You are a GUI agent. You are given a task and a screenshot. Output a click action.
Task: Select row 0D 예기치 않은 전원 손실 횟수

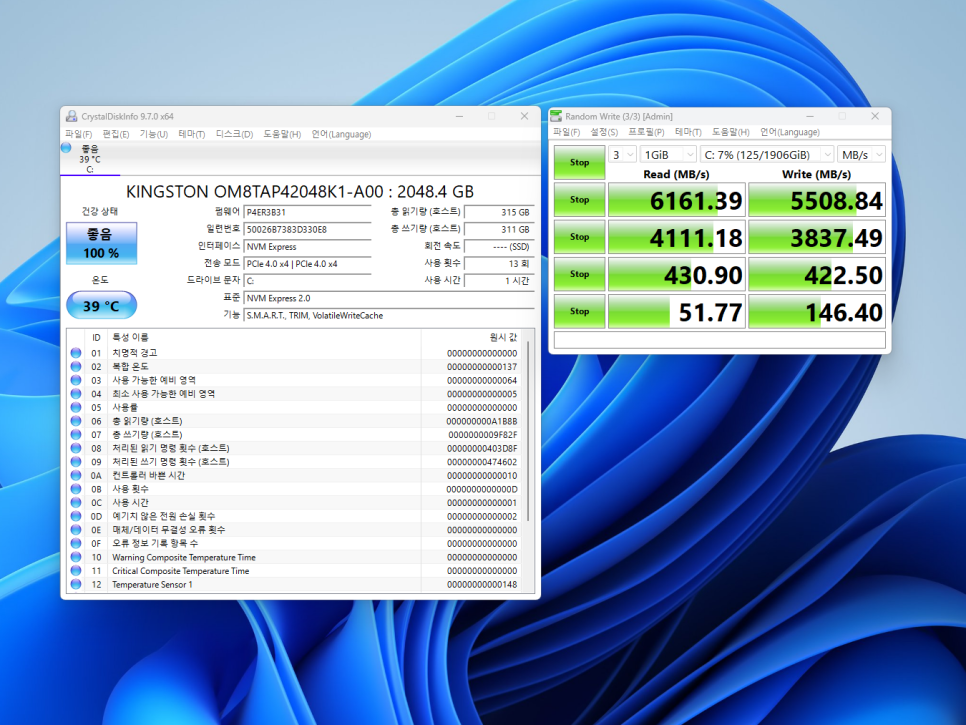pos(295,516)
